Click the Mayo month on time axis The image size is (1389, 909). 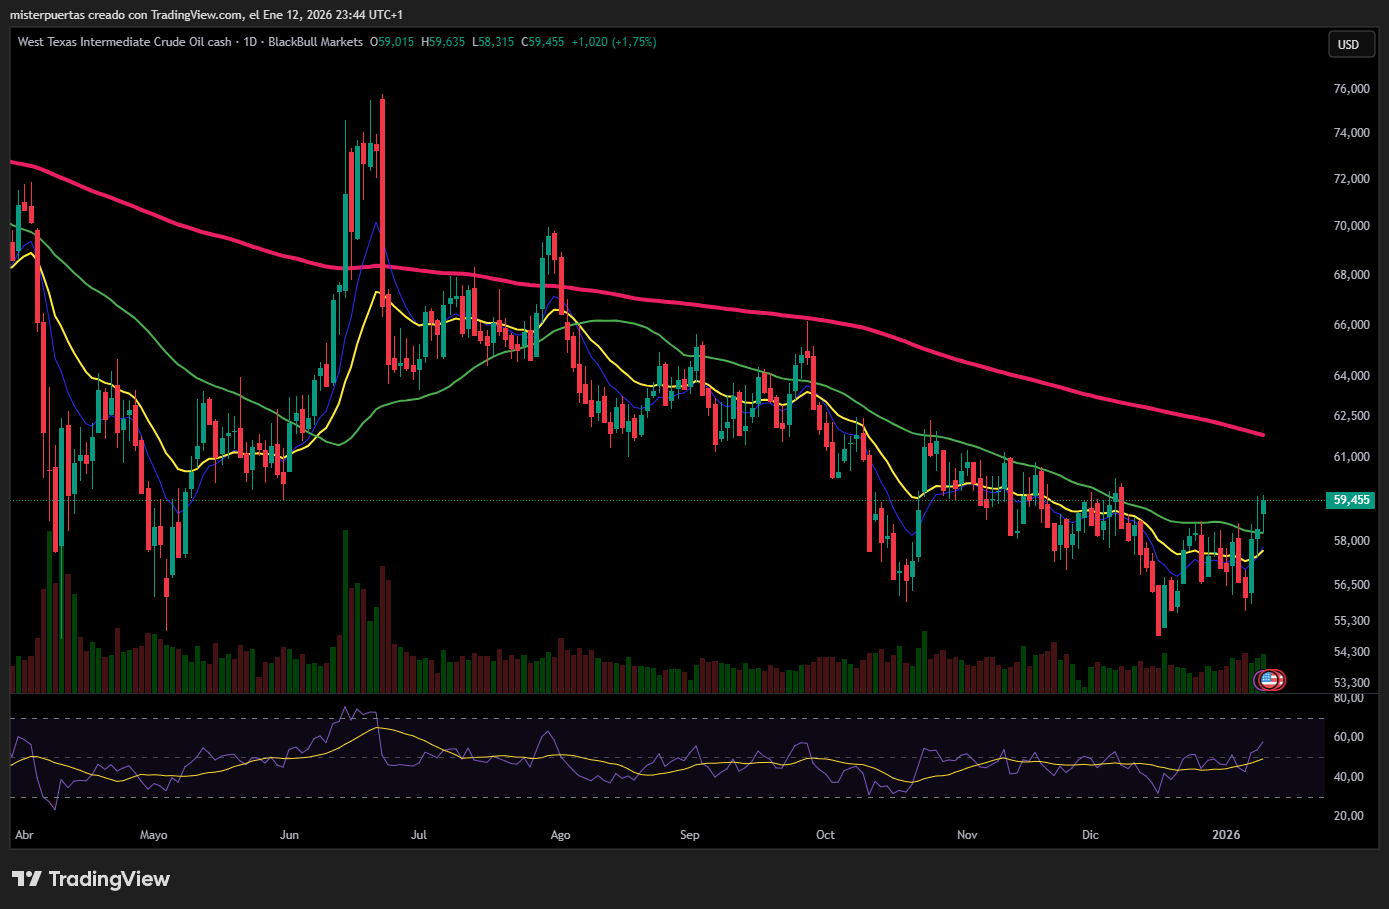(x=154, y=835)
